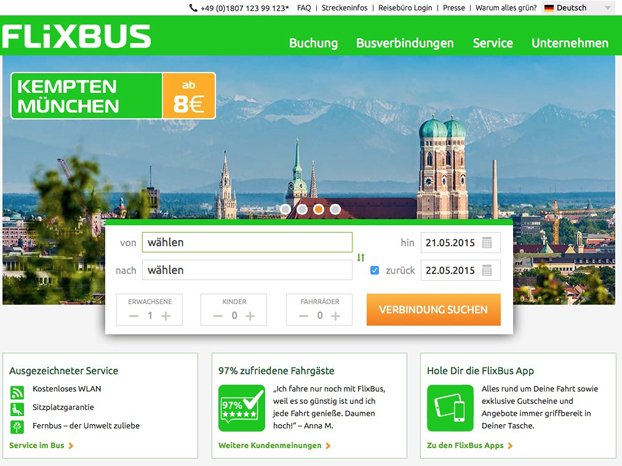Viewport: 622px width, 466px height.
Task: Click the FlixBus App devices icon
Action: pos(450,408)
